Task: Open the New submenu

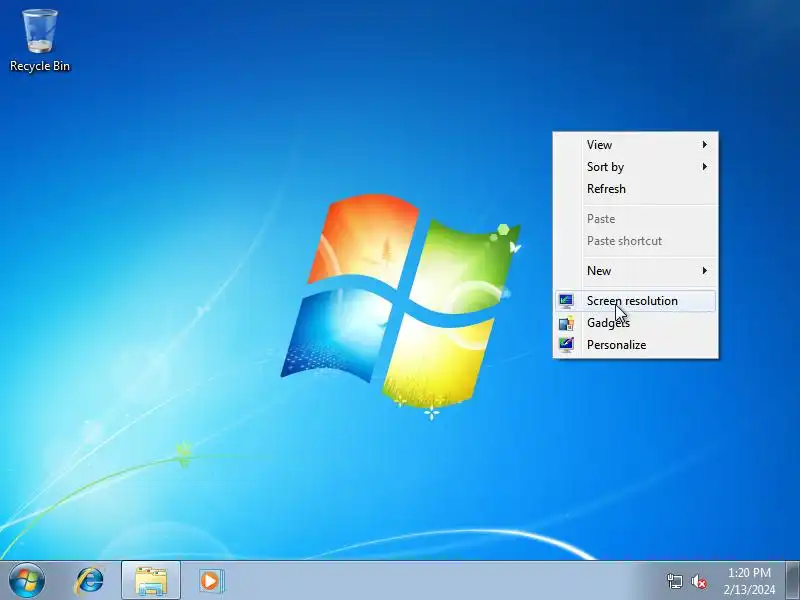Action: 636,271
